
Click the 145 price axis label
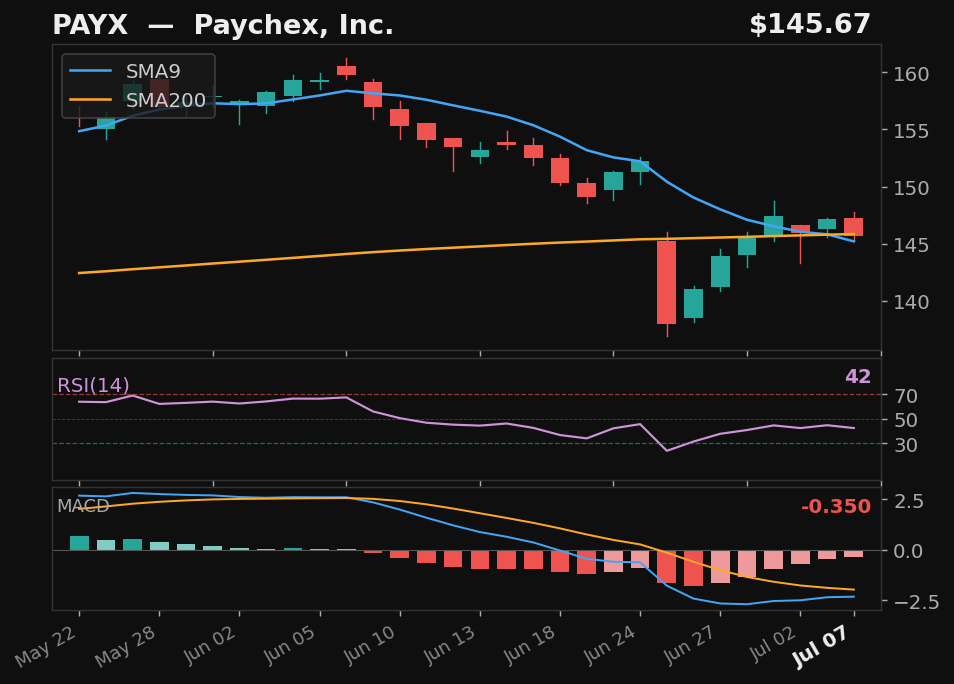(x=911, y=245)
